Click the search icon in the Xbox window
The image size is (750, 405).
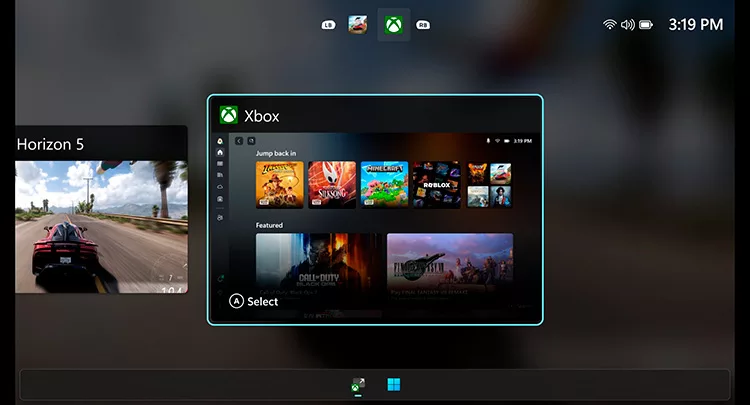coord(251,141)
